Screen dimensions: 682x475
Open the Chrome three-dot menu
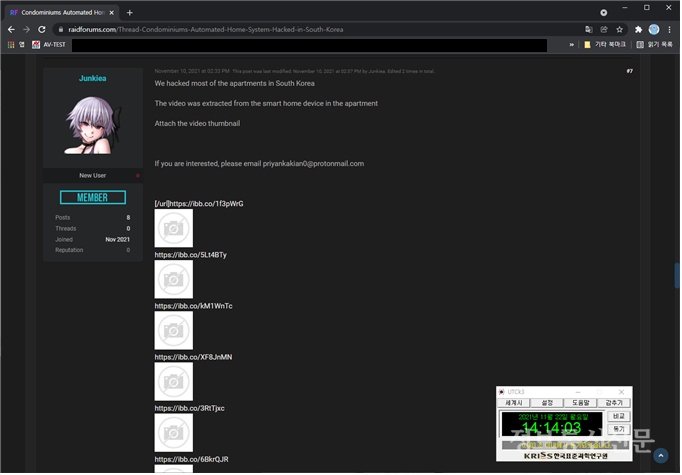(x=670, y=30)
